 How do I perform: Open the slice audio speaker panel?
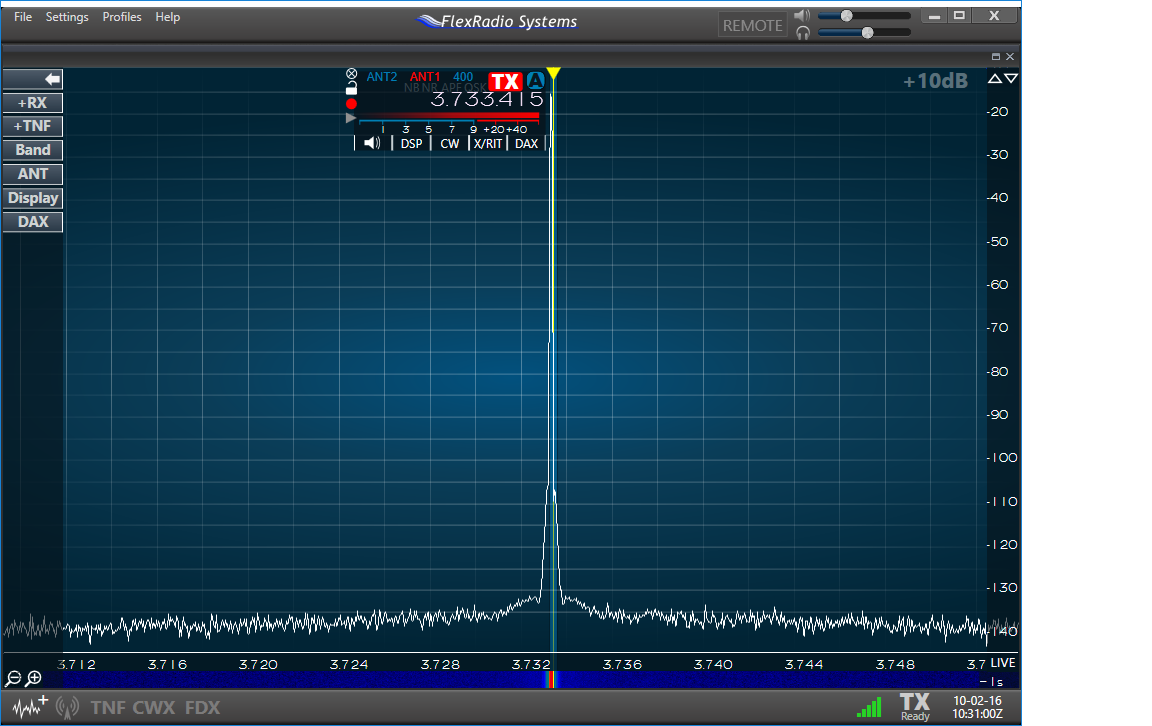372,143
